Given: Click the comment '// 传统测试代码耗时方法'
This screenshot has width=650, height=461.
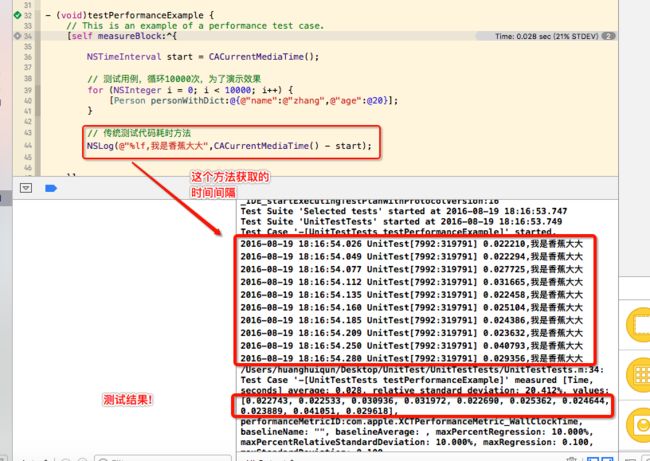Looking at the screenshot, I should [x=139, y=133].
